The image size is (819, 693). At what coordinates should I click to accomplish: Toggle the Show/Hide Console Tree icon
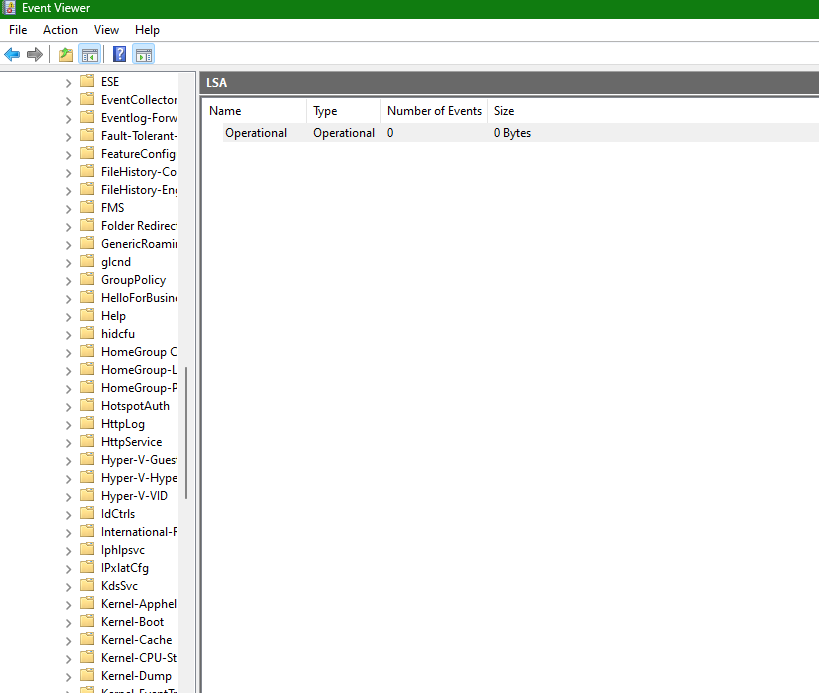(89, 54)
